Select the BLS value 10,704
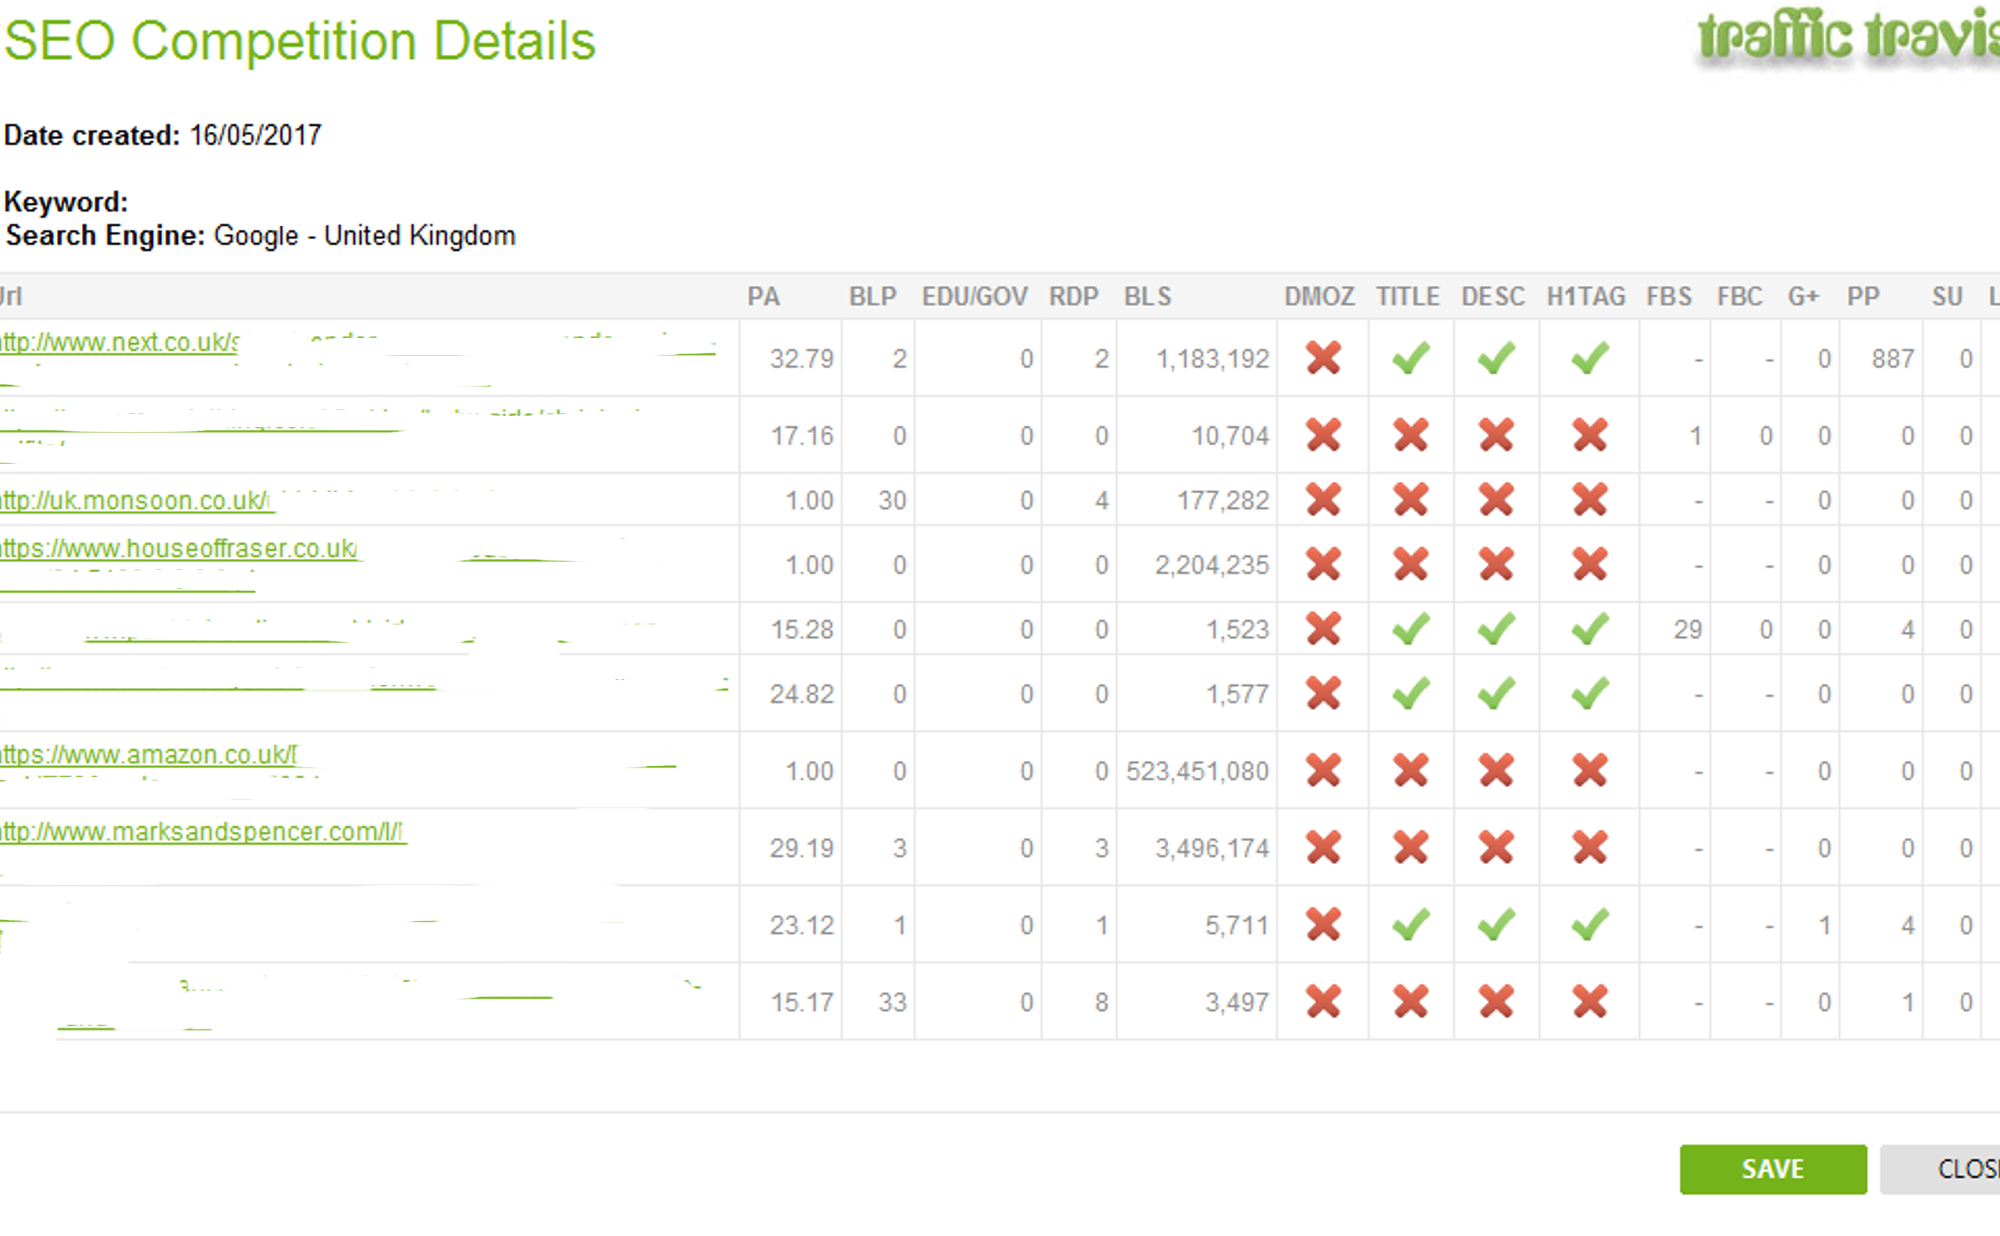This screenshot has height=1236, width=2000. point(1230,436)
